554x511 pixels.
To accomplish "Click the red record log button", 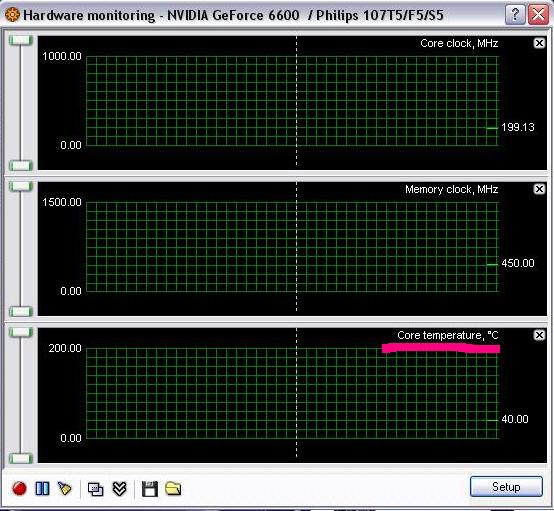I will tap(19, 489).
